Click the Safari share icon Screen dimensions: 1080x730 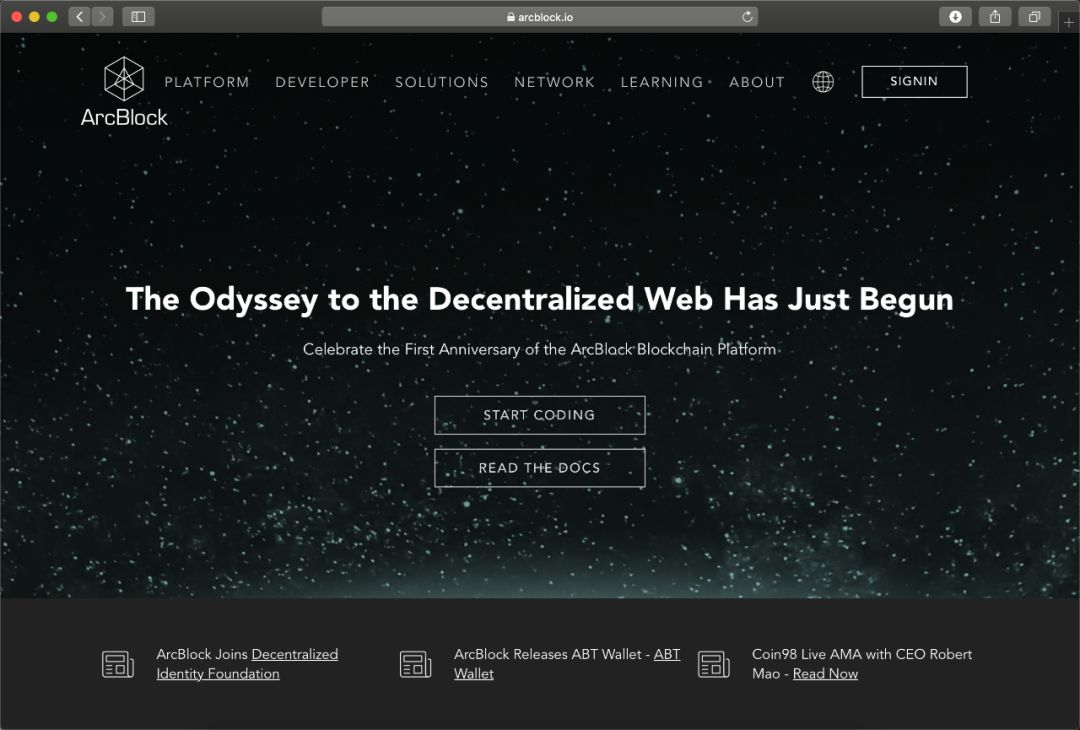click(x=995, y=17)
